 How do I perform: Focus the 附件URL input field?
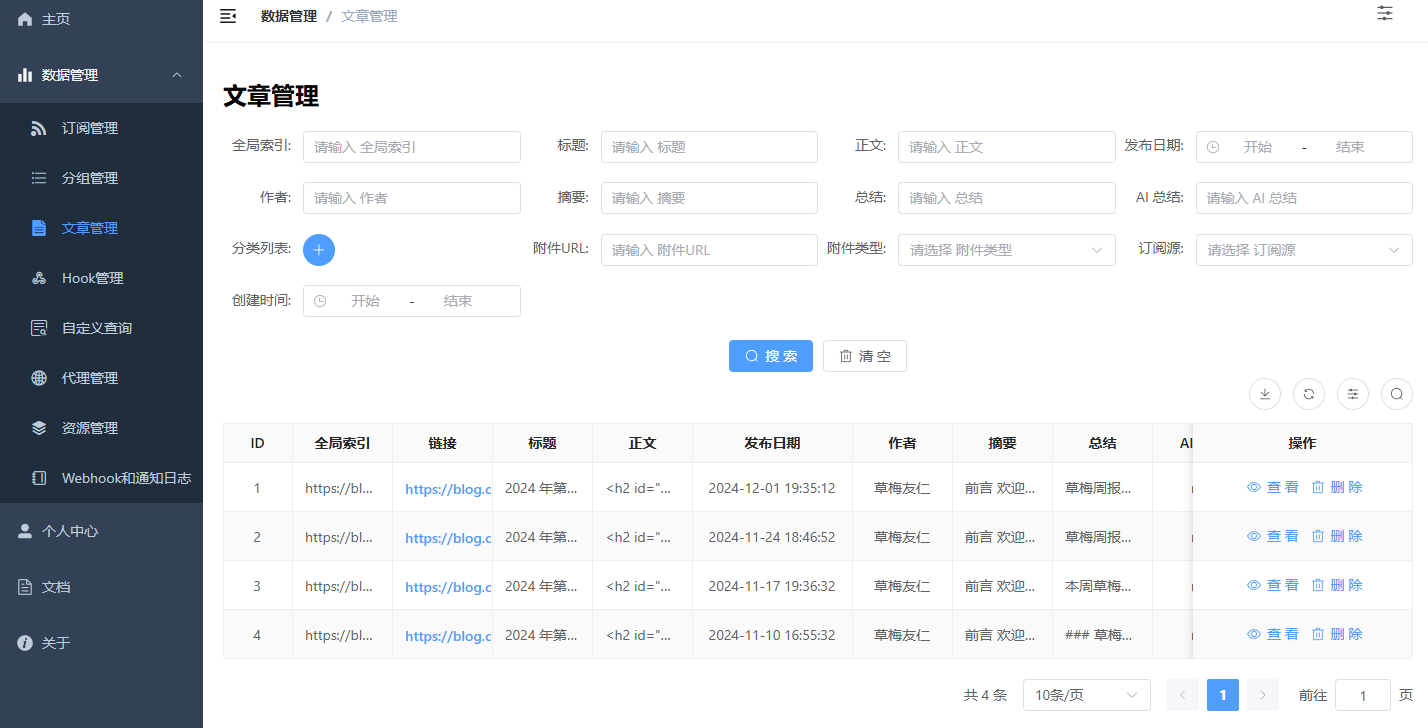[x=709, y=250]
